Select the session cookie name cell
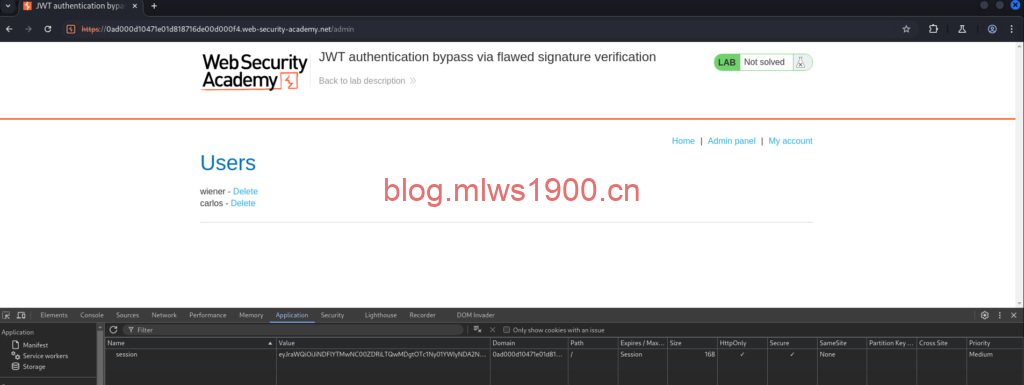 click(x=191, y=354)
